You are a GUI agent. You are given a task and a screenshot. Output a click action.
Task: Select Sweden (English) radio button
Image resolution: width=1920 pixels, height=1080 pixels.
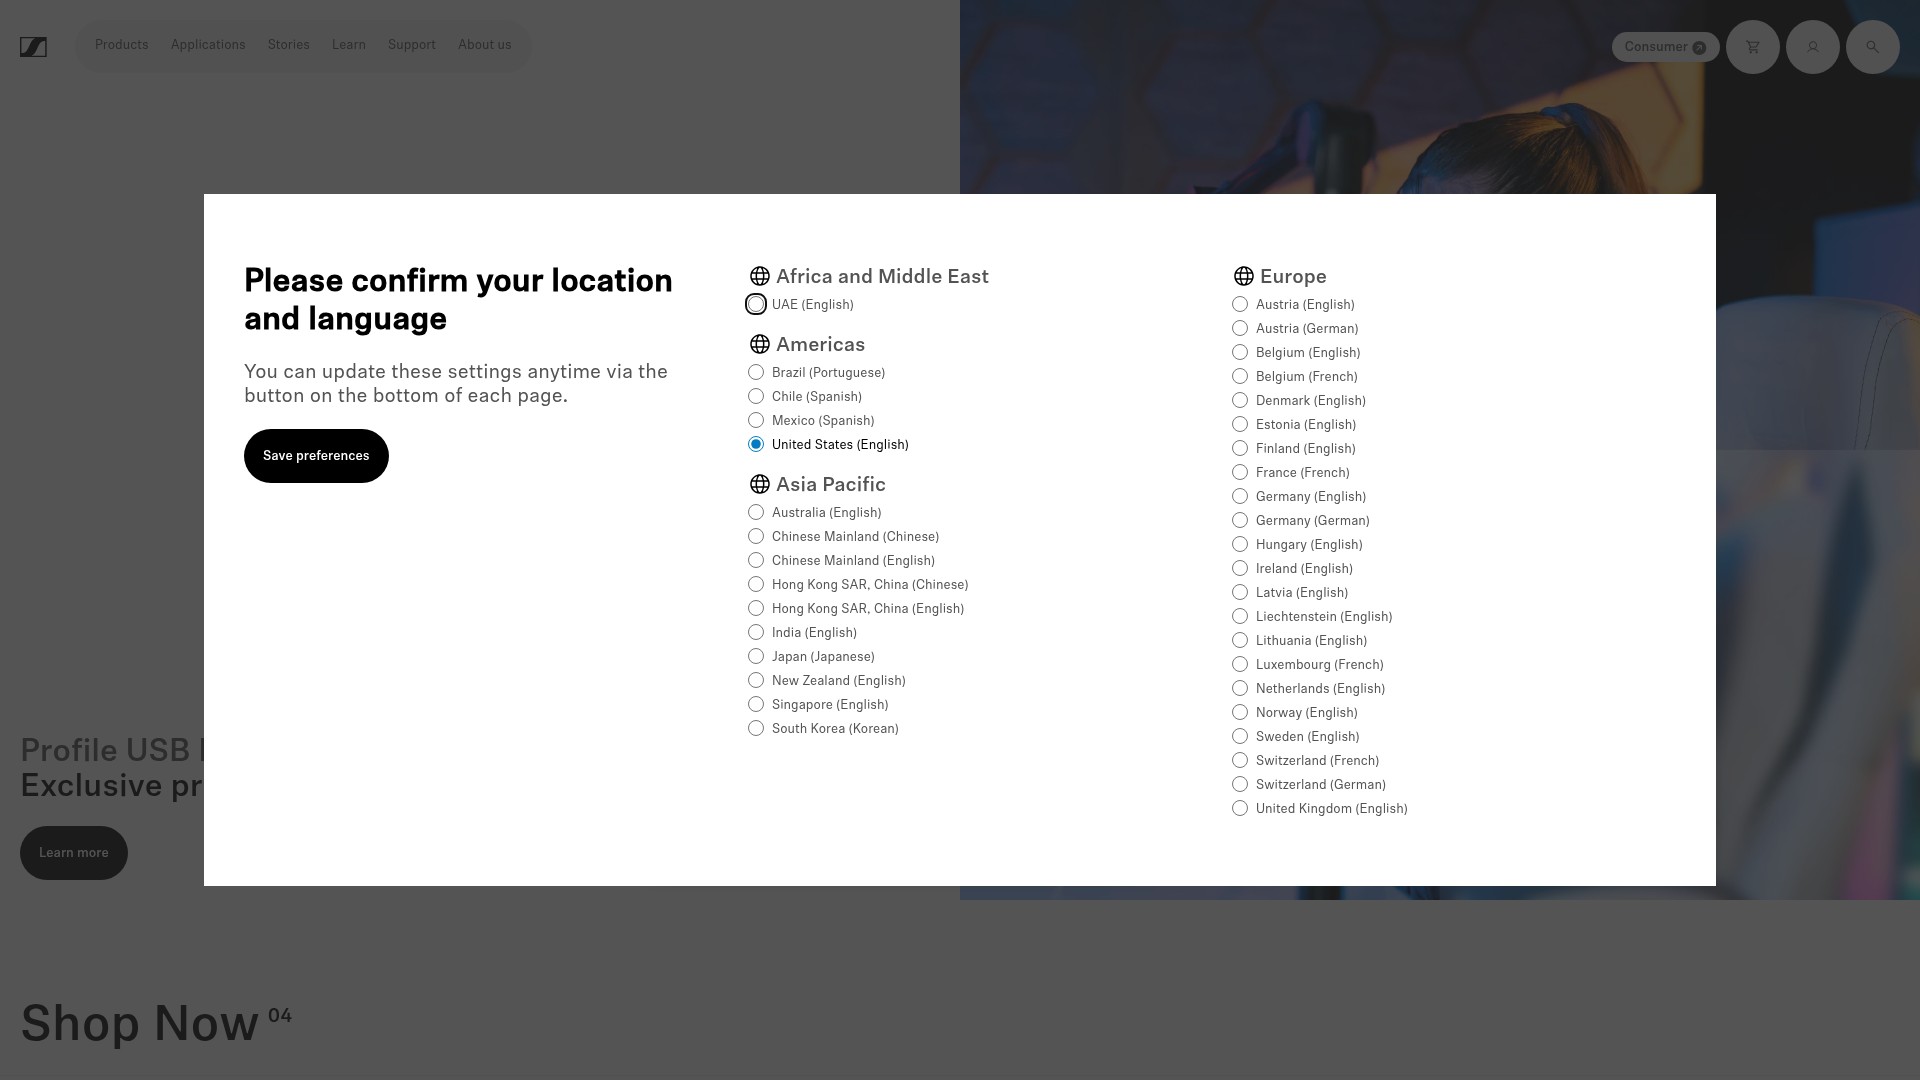click(x=1240, y=736)
